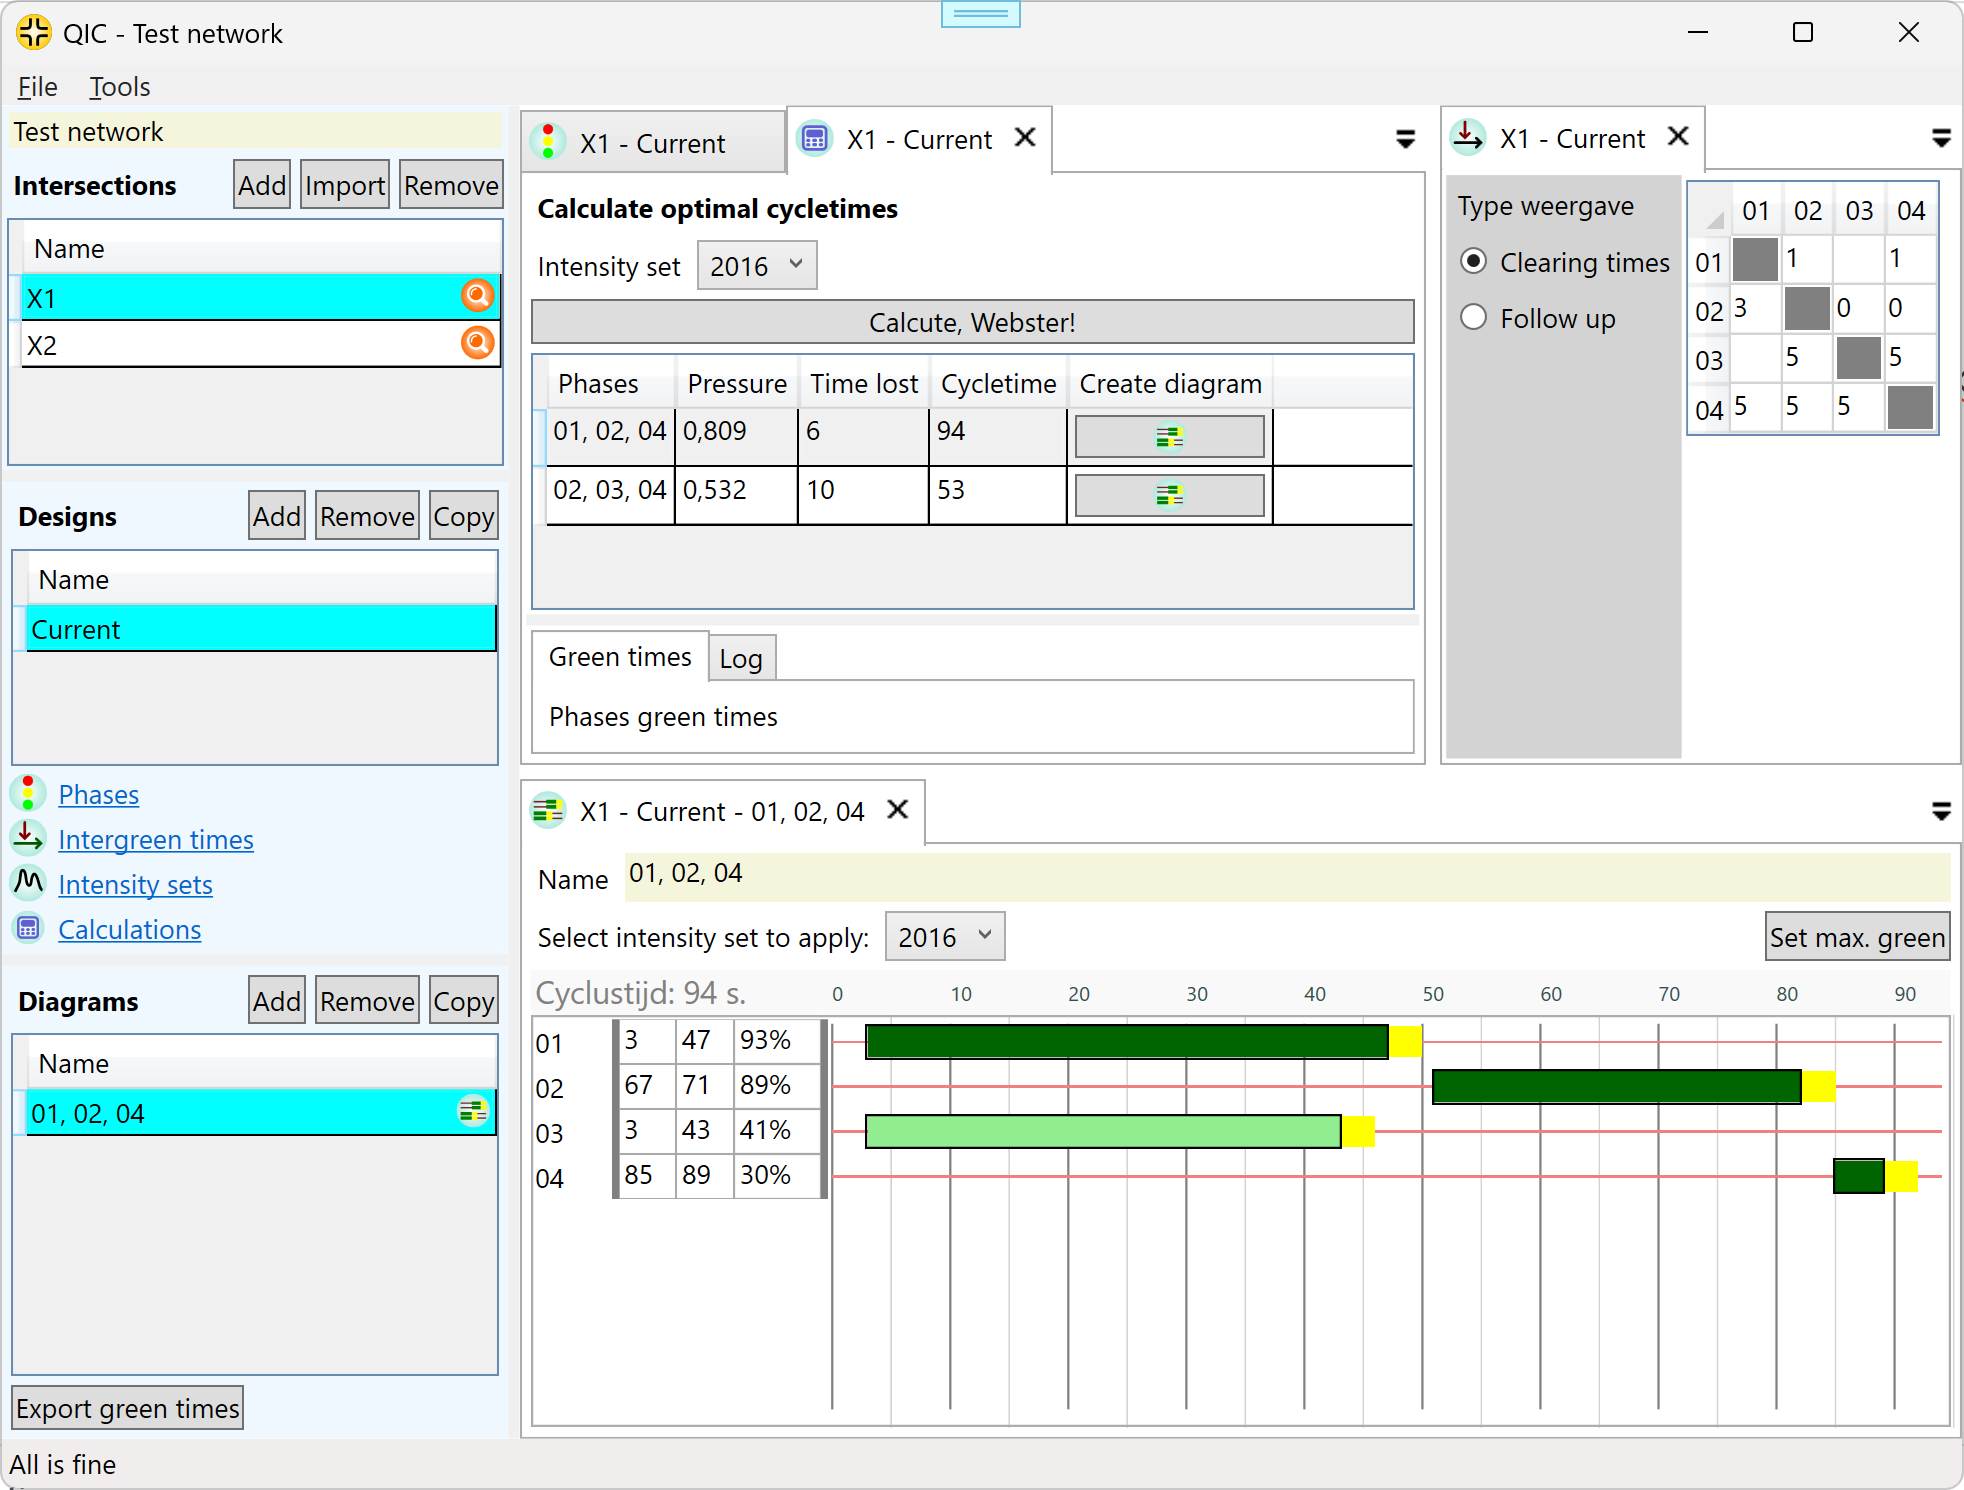Click the traffic light Phases icon in sidebar
Viewport: 1964px width, 1490px height.
[28, 793]
